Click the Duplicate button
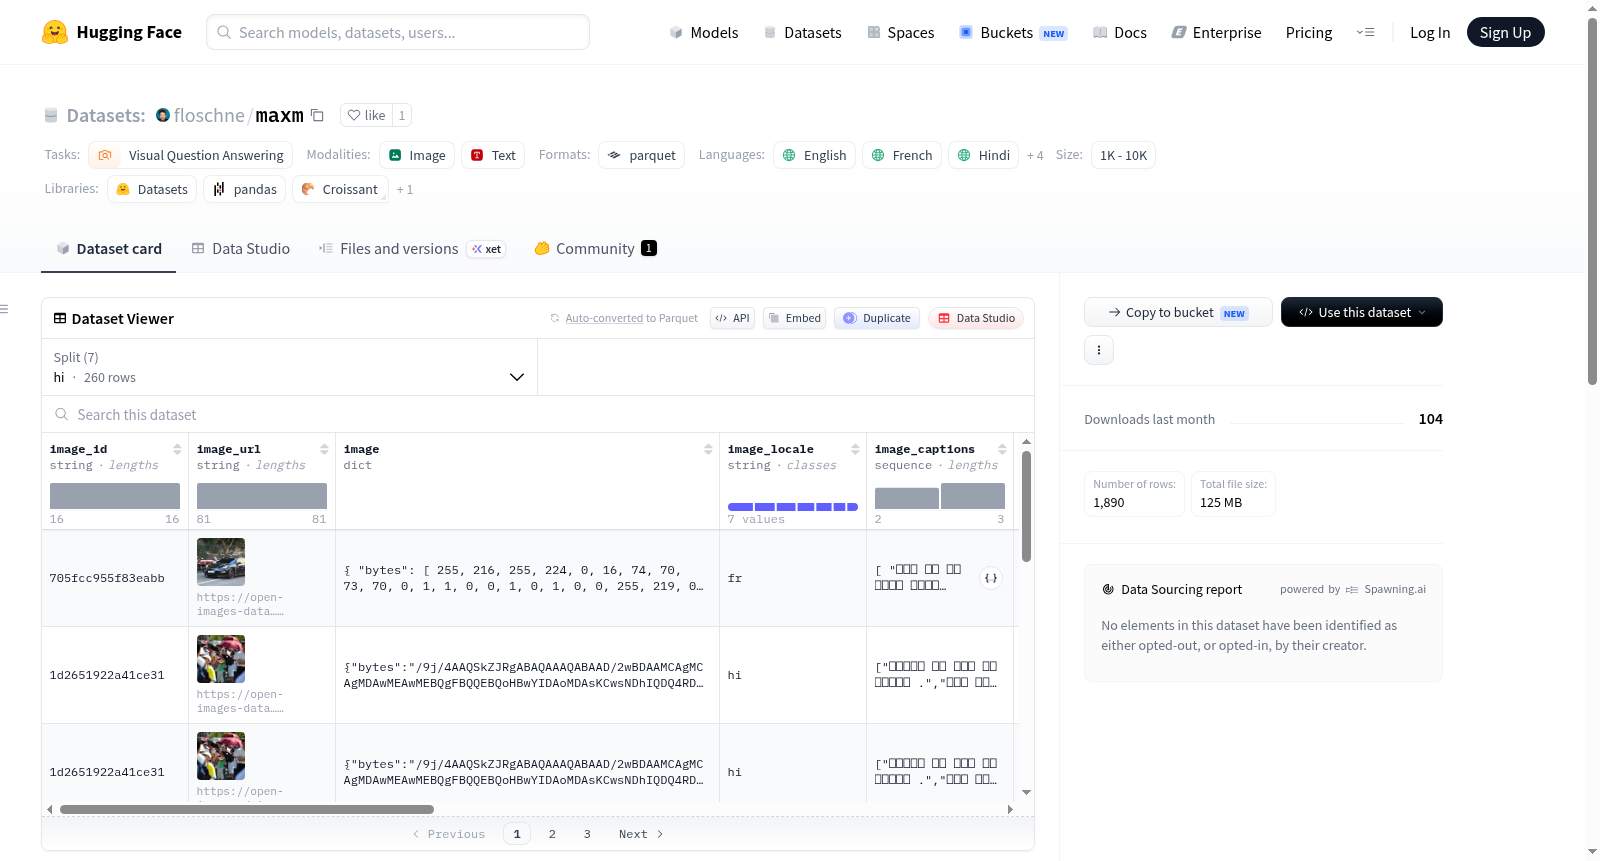Image resolution: width=1600 pixels, height=861 pixels. click(877, 318)
